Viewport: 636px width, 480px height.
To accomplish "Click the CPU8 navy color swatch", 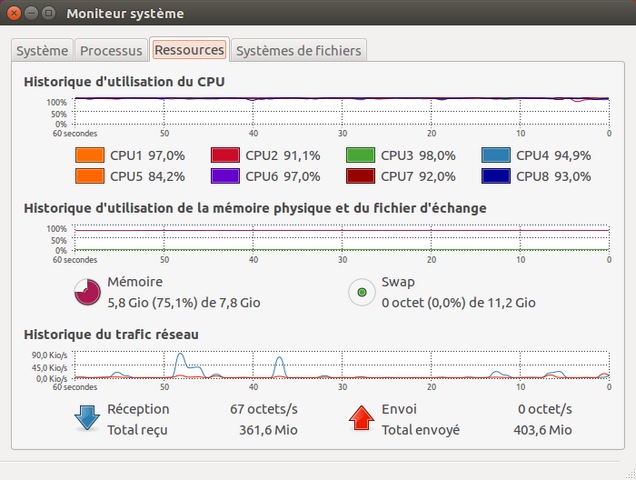I will click(x=497, y=176).
